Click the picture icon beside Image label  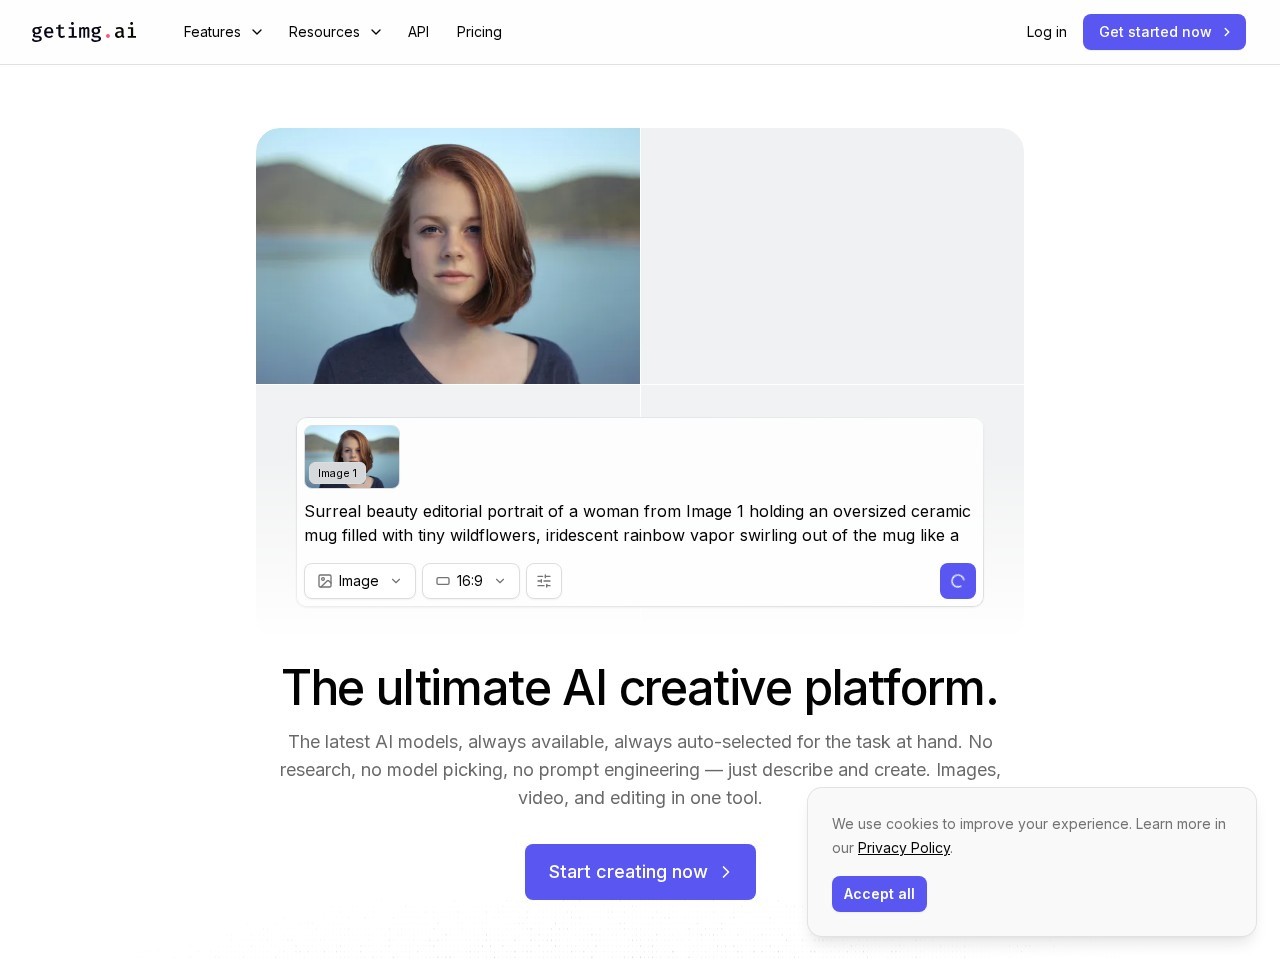tap(325, 581)
